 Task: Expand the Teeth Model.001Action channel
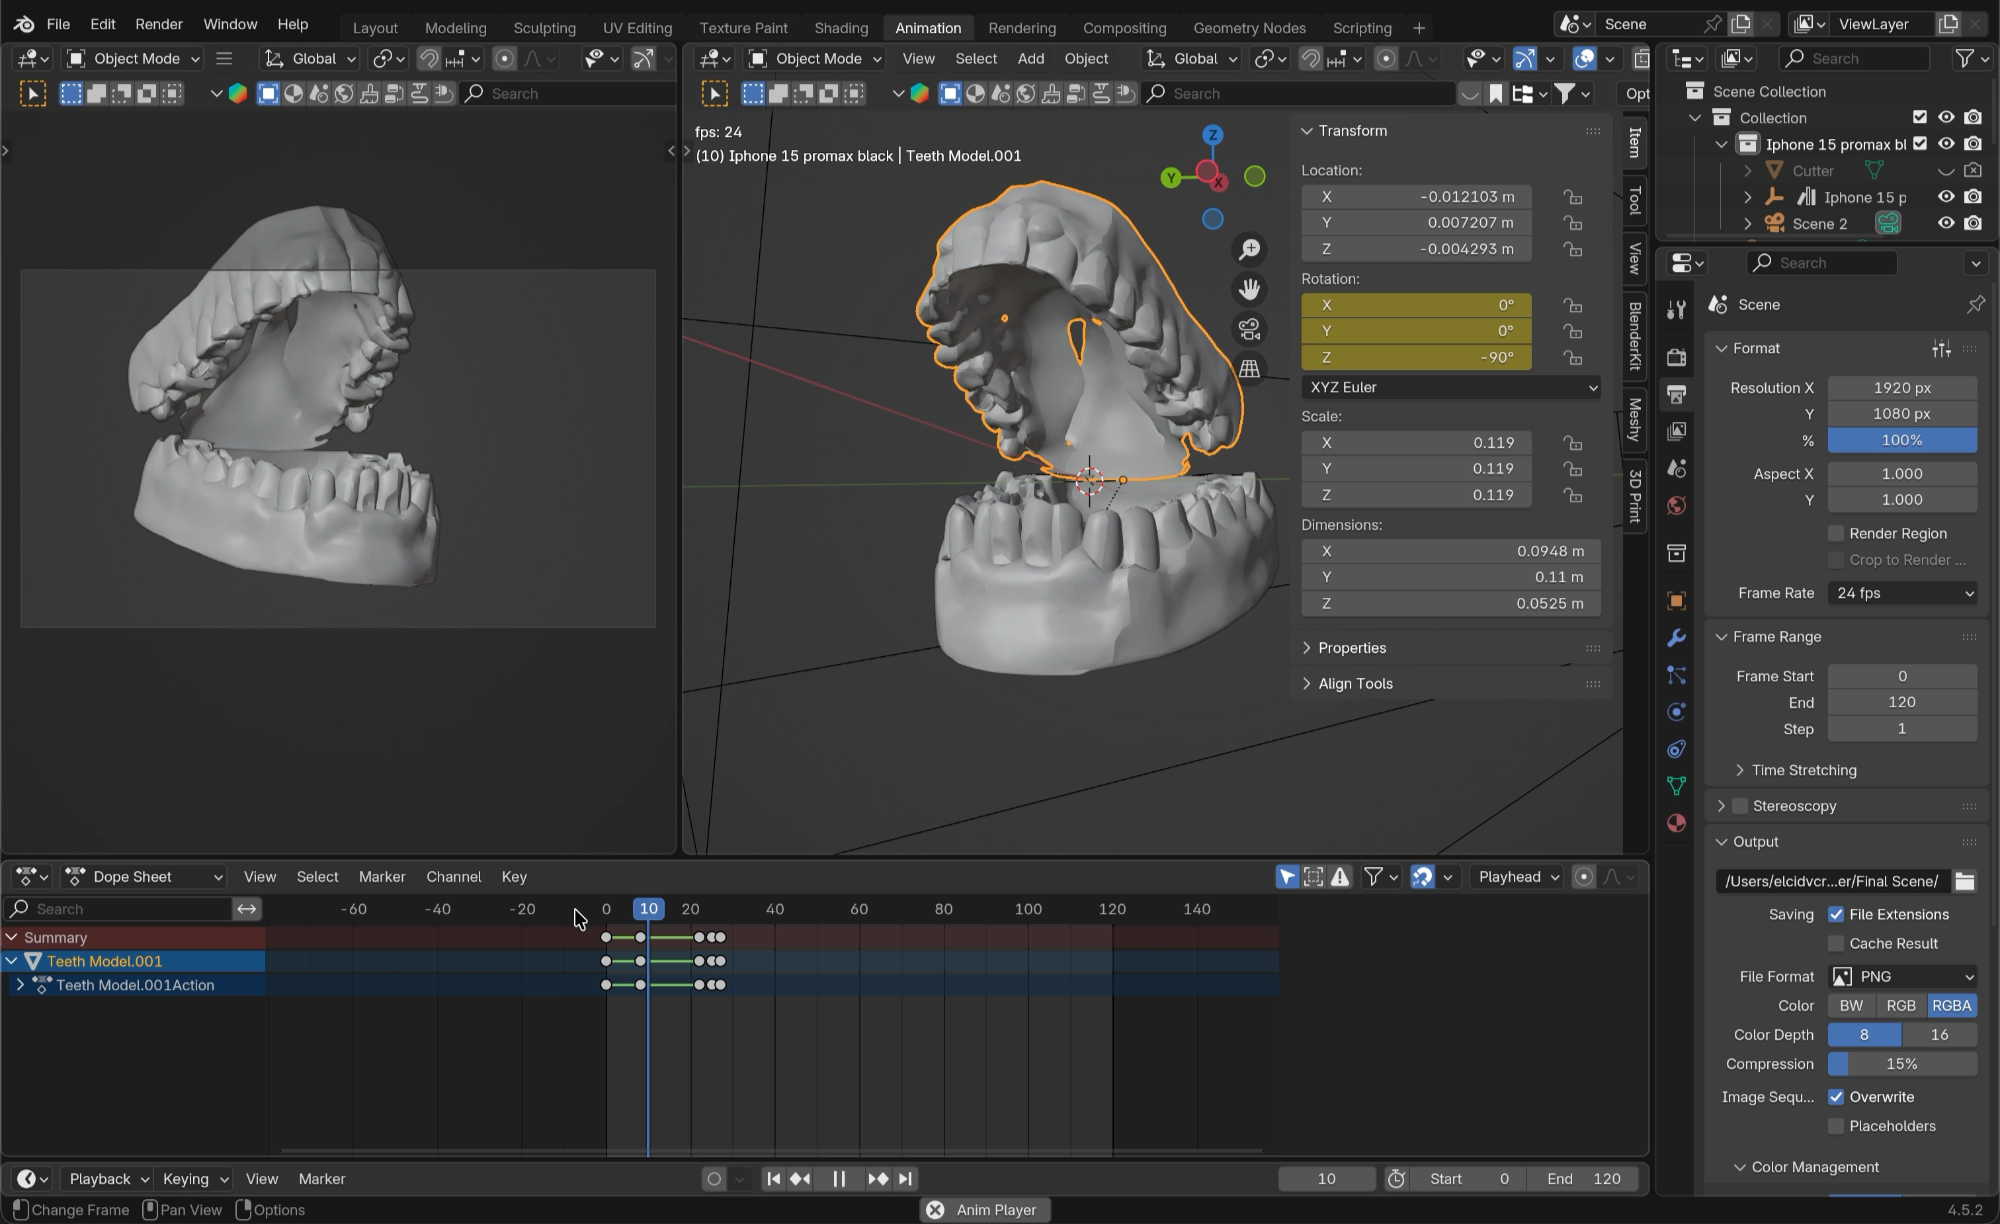pyautogui.click(x=20, y=985)
